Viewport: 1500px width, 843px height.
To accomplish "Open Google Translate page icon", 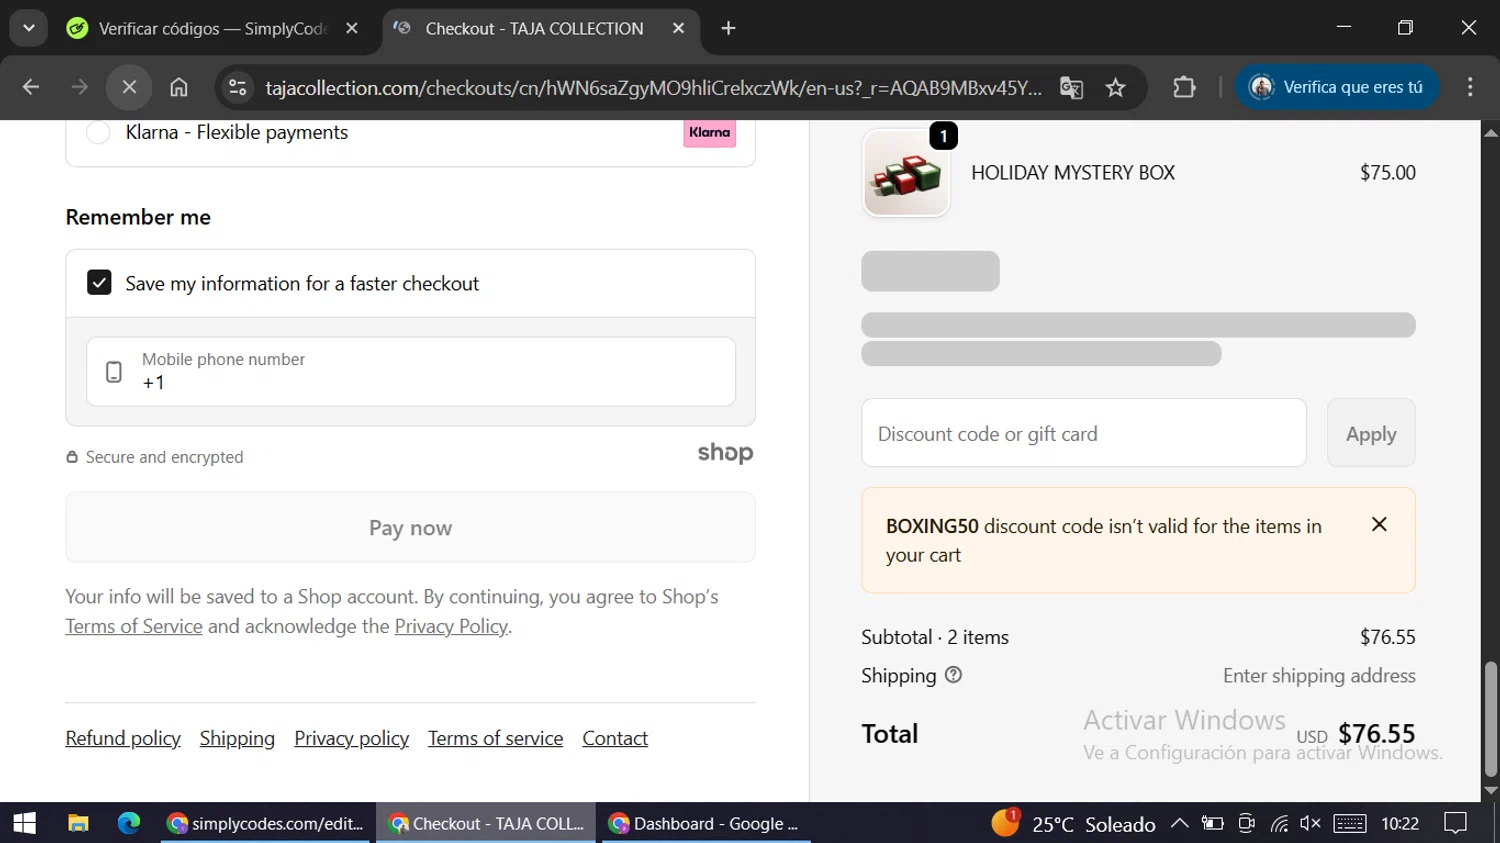I will (1071, 88).
